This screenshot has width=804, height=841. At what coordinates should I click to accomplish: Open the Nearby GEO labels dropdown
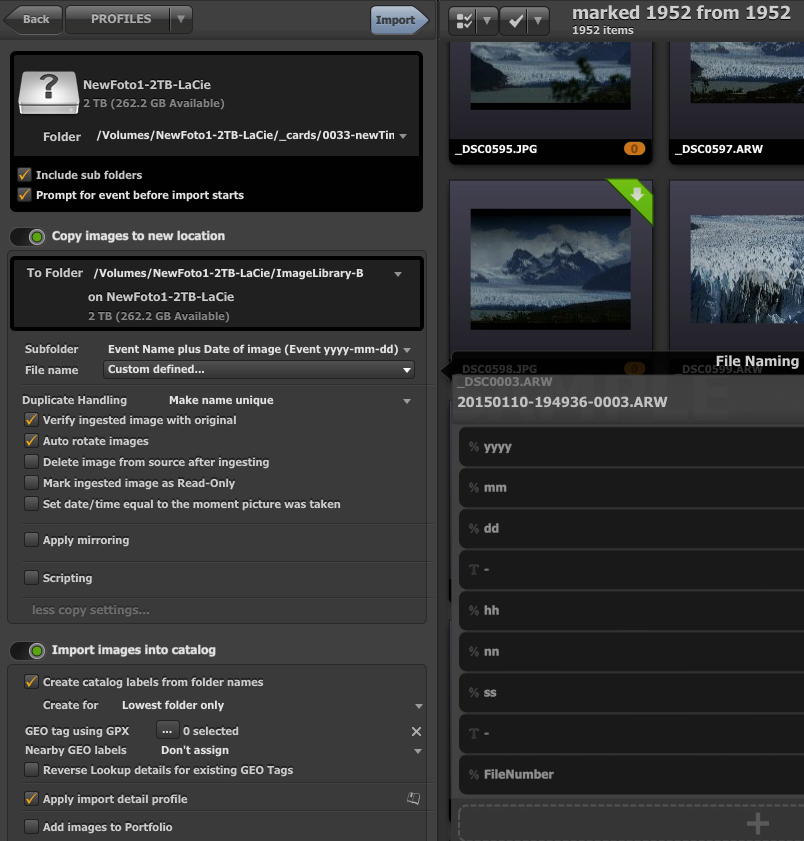[x=418, y=751]
